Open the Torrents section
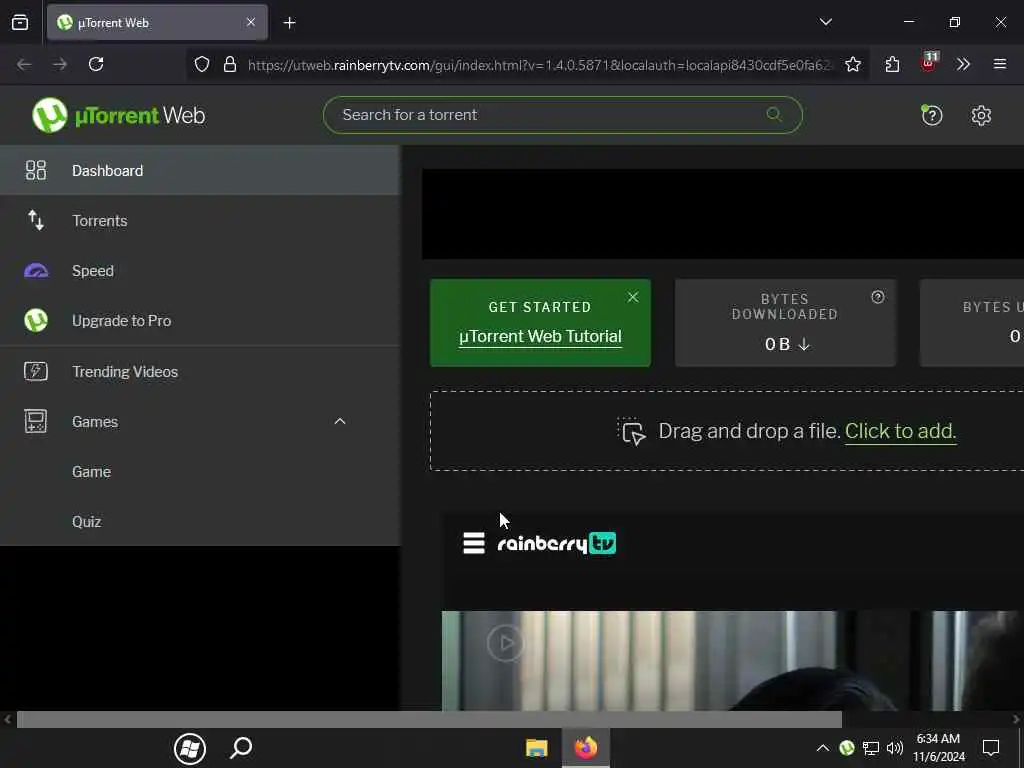 click(200, 221)
